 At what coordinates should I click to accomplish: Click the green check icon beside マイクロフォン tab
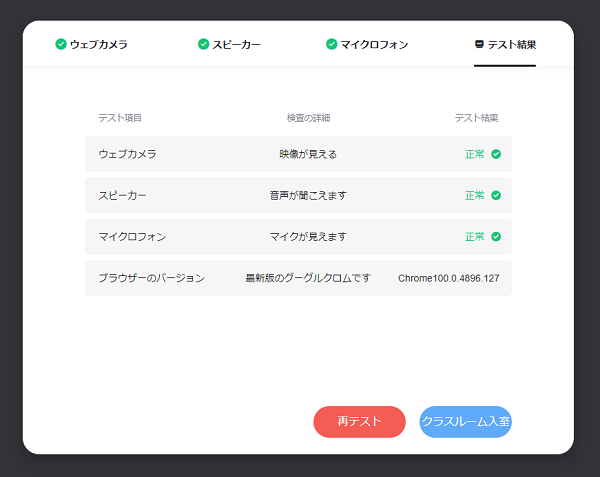[x=332, y=44]
